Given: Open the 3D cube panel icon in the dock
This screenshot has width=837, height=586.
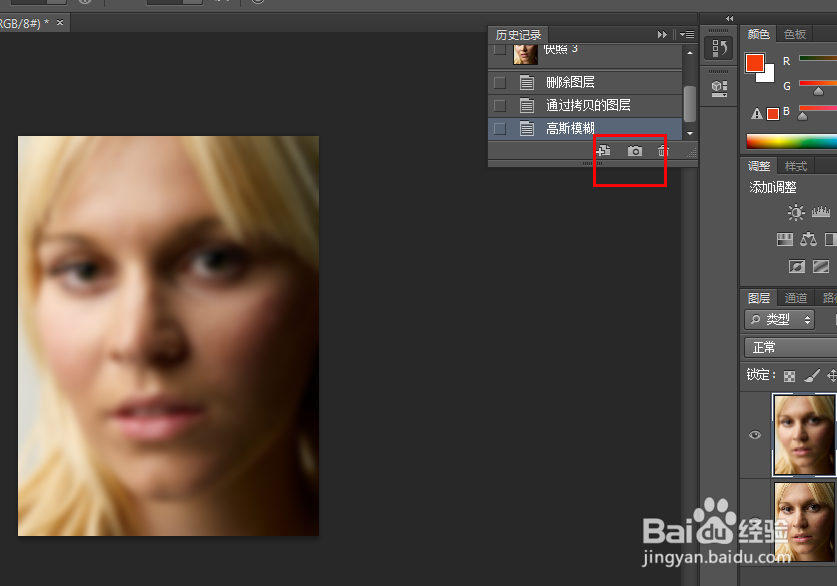Looking at the screenshot, I should pyautogui.click(x=719, y=88).
